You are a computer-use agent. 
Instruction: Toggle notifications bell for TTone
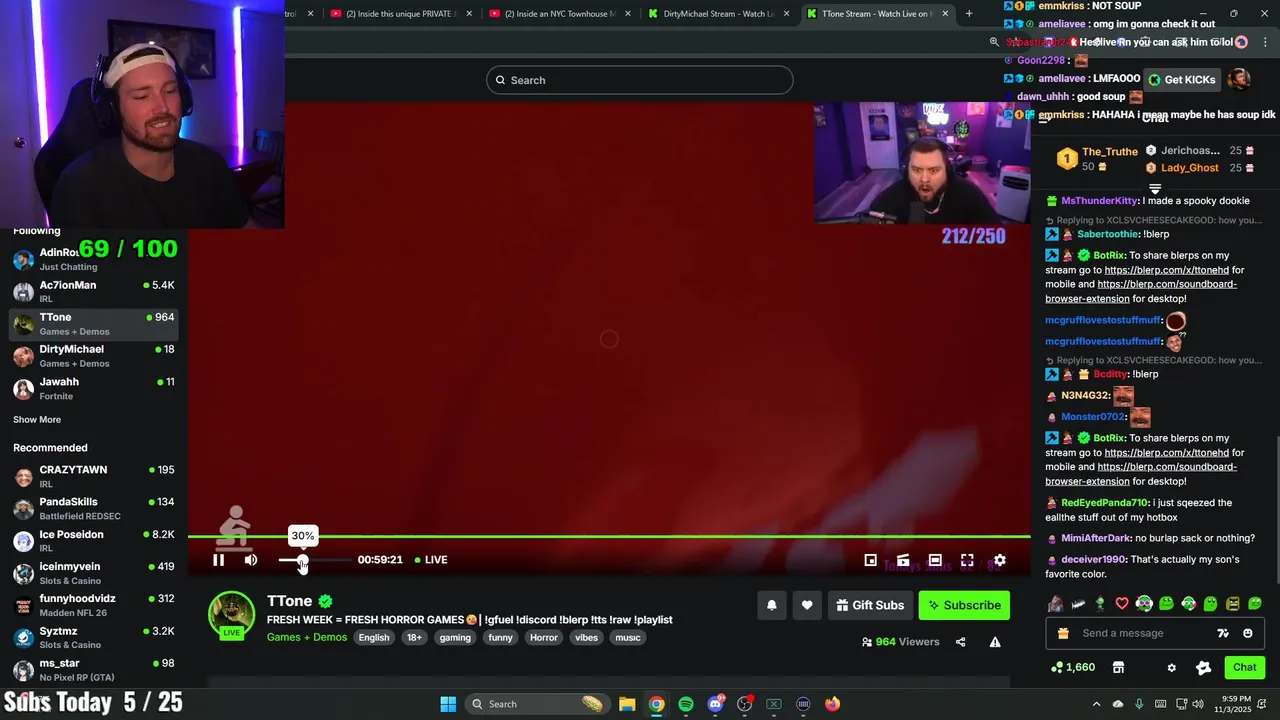pyautogui.click(x=772, y=605)
